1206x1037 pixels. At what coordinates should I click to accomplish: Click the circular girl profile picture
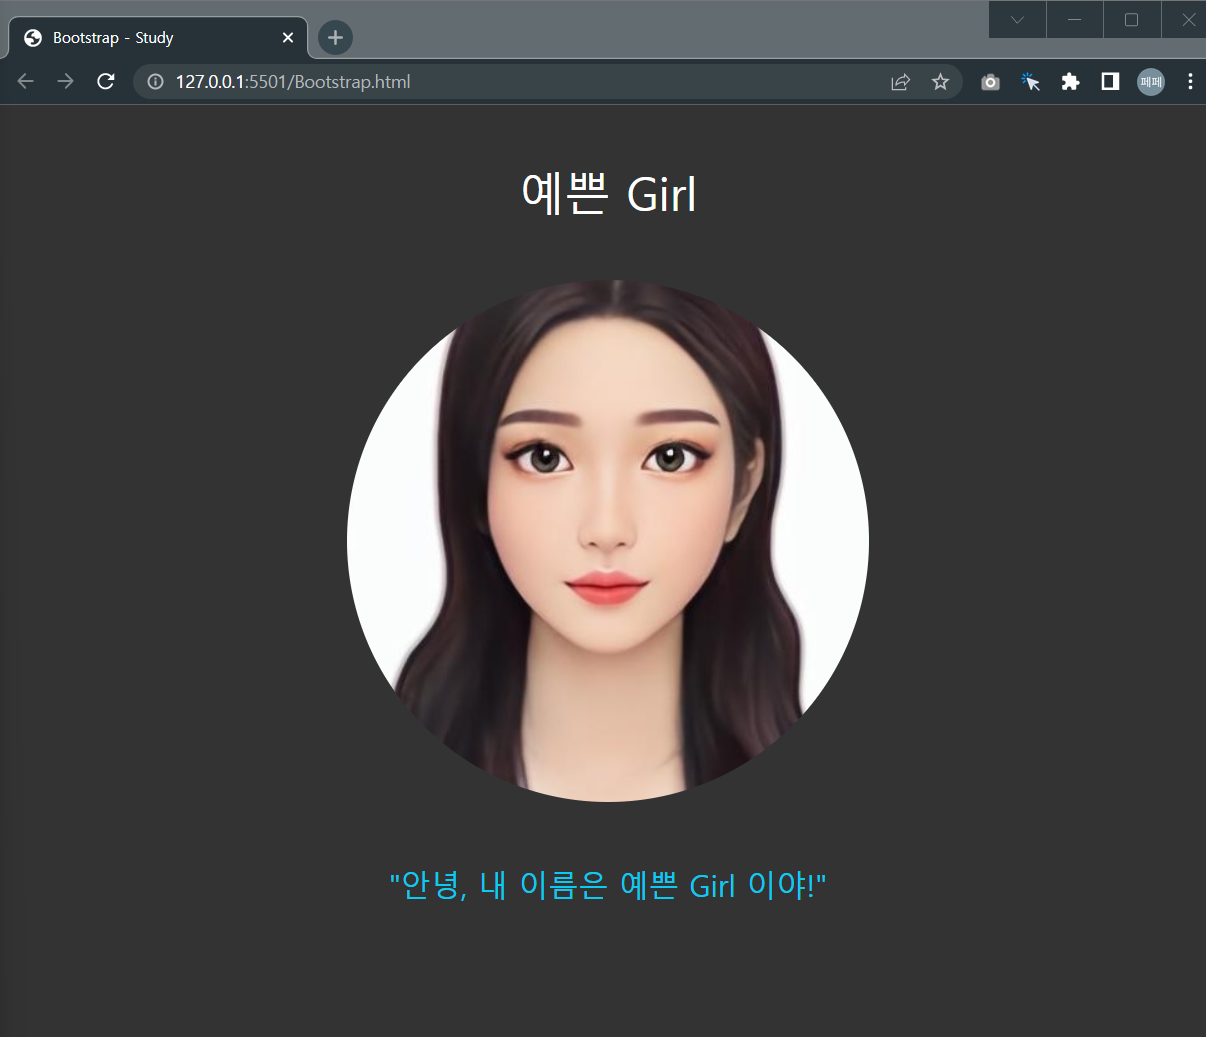point(607,540)
